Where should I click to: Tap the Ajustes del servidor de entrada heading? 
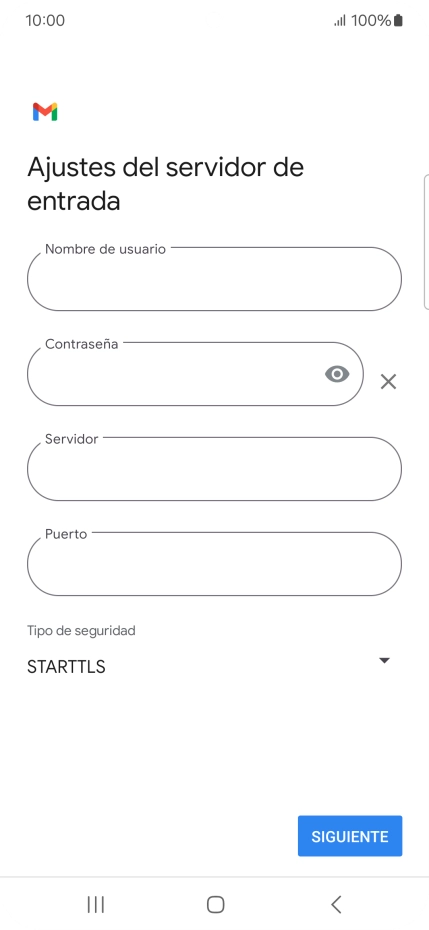[x=166, y=184]
